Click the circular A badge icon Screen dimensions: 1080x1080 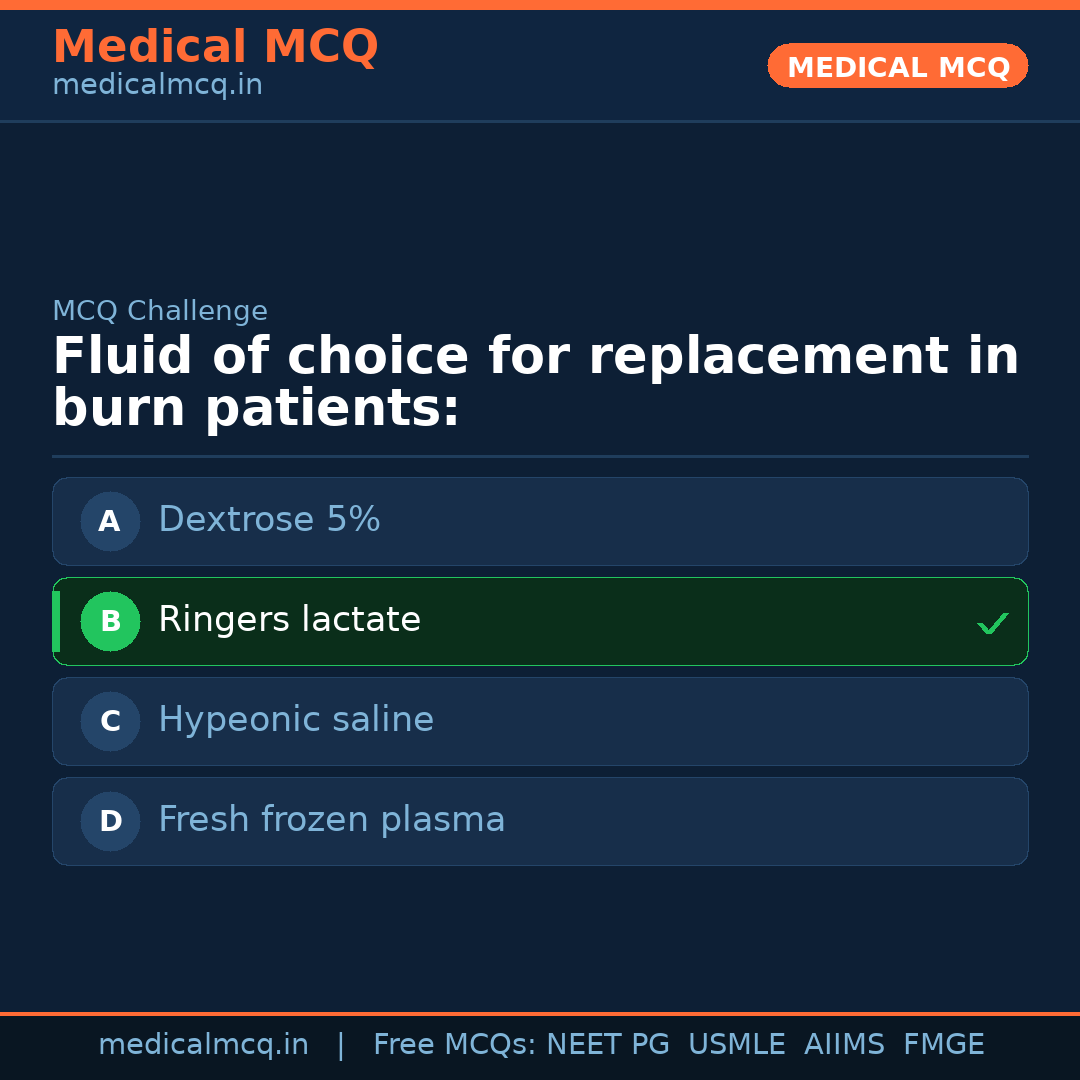110,521
